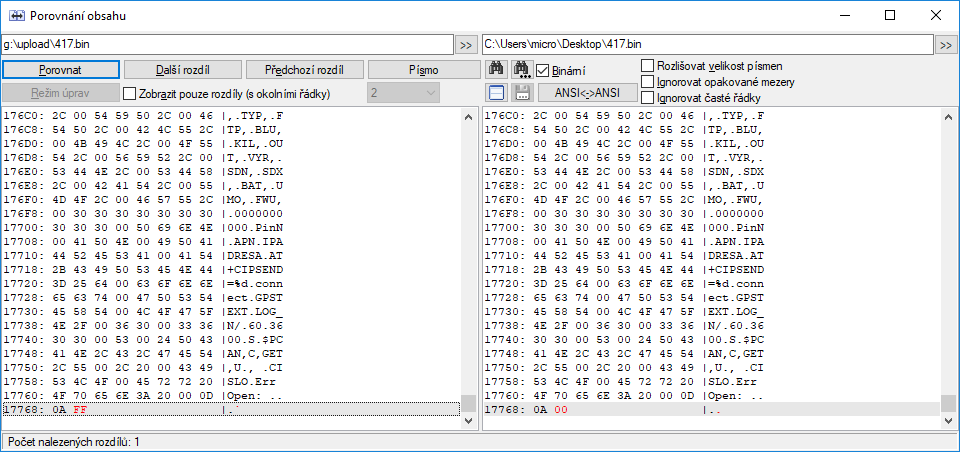Viewport: 960px width, 452px height.
Task: Uncheck the Binární checkbox
Action: [x=544, y=70]
